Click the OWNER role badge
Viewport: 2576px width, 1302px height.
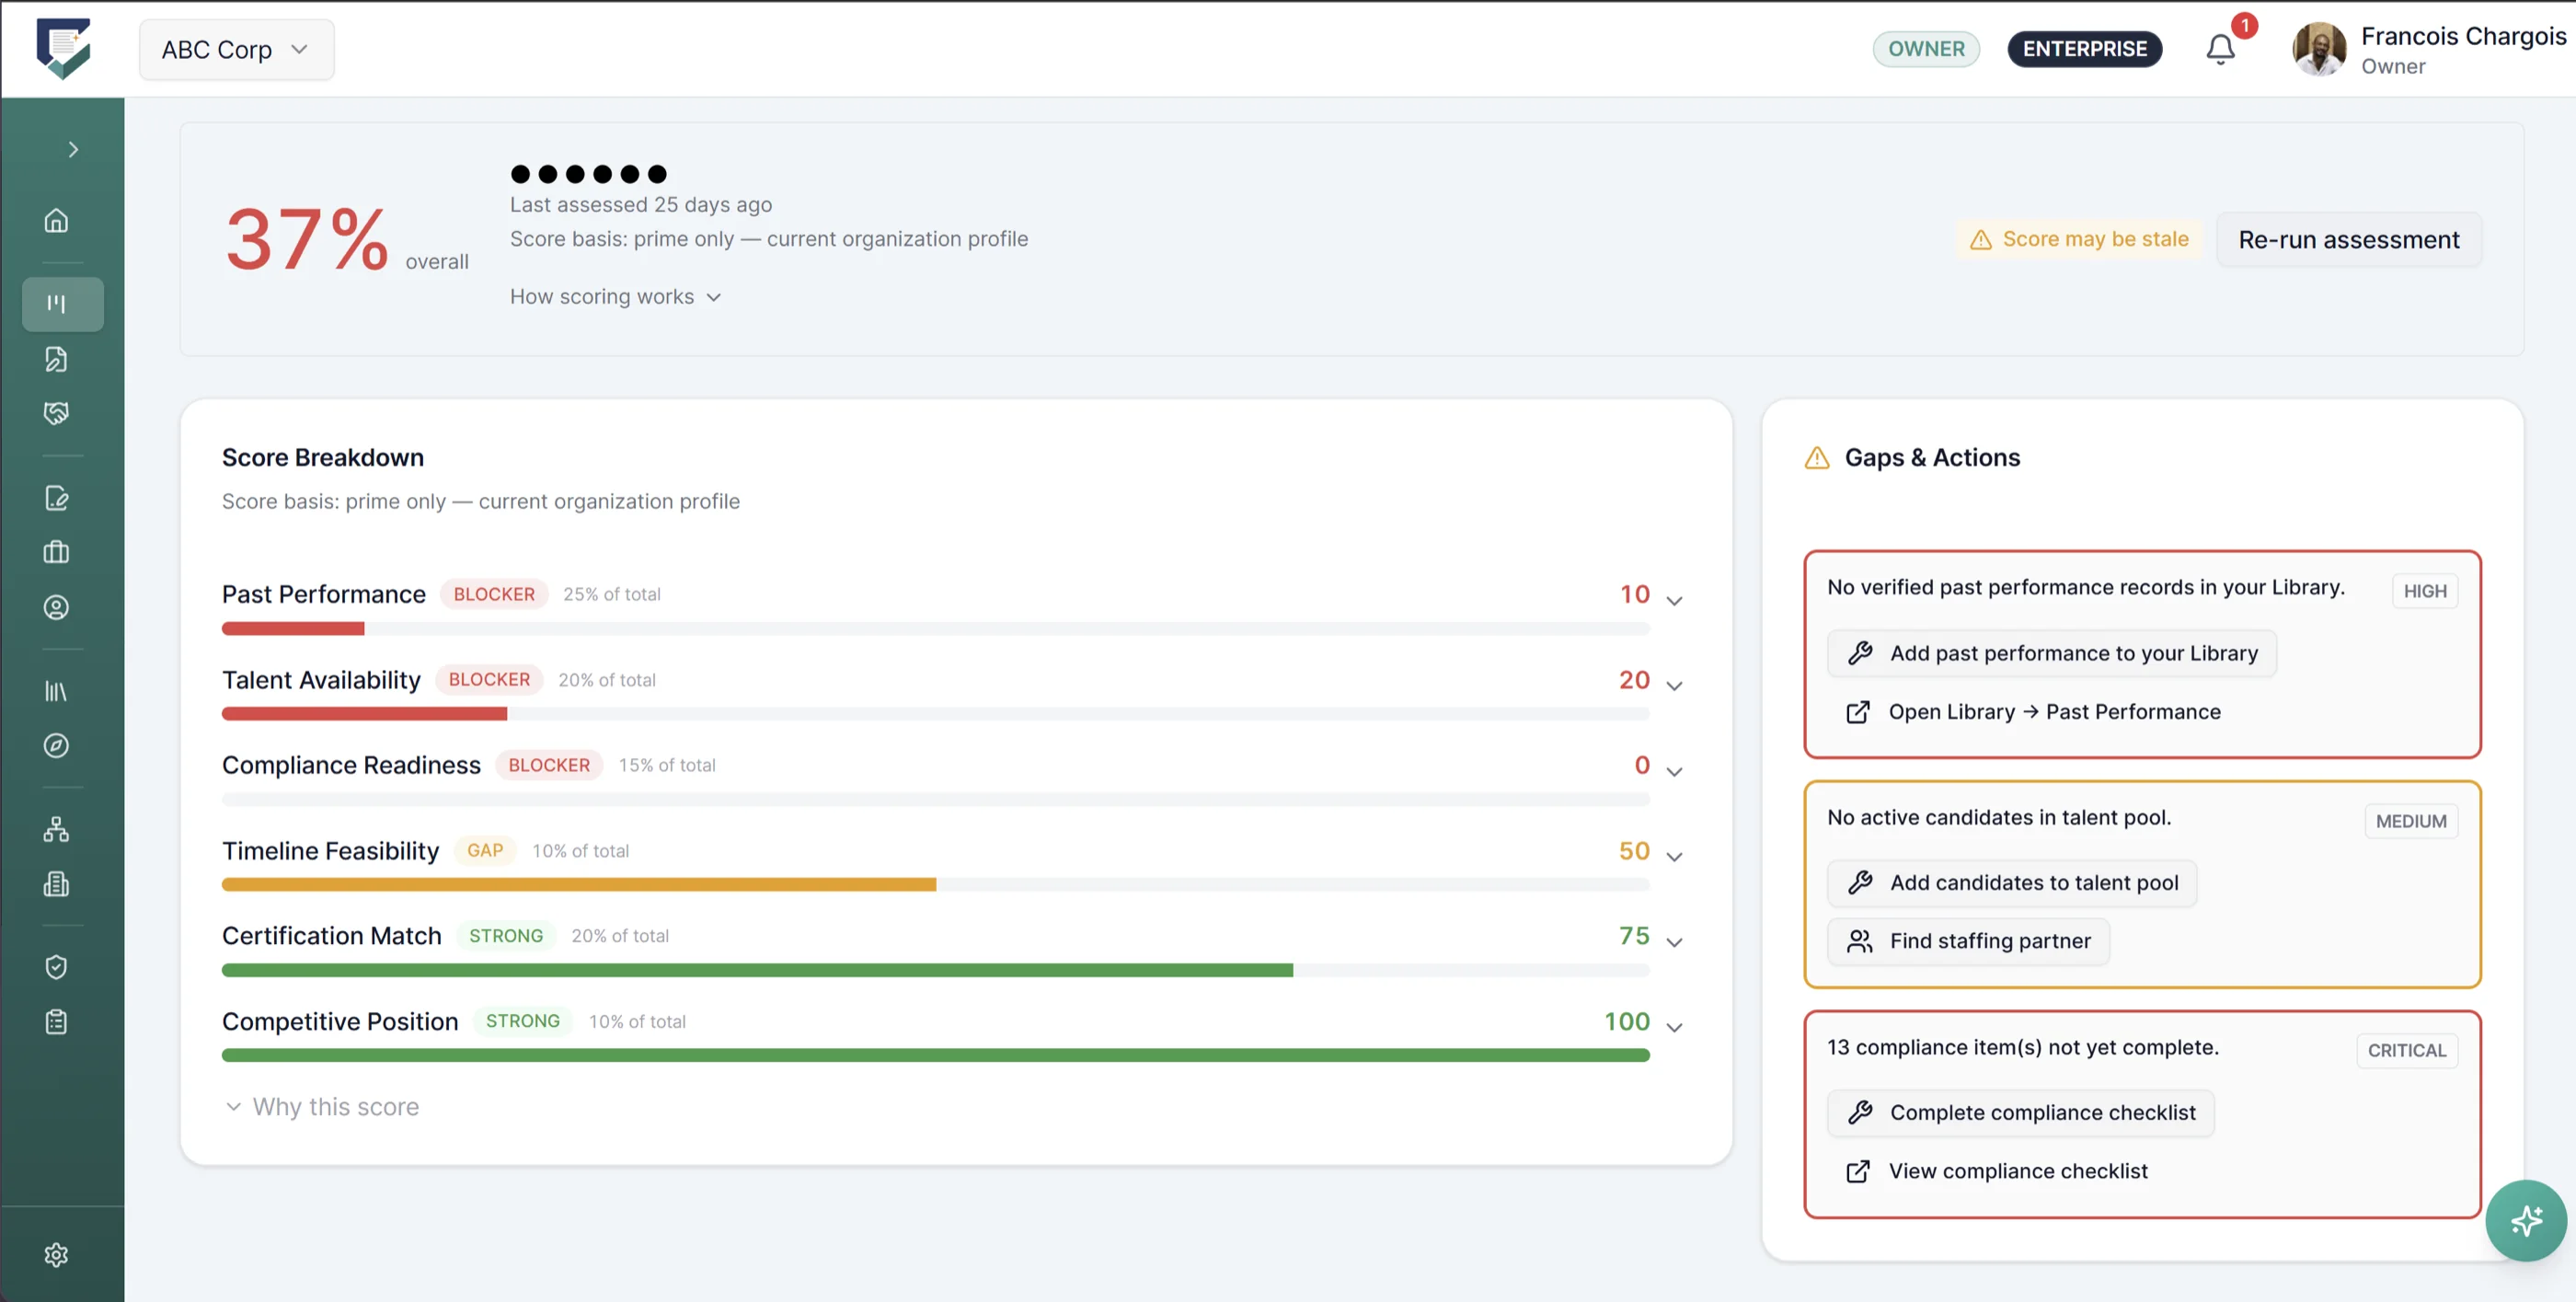coord(1926,49)
